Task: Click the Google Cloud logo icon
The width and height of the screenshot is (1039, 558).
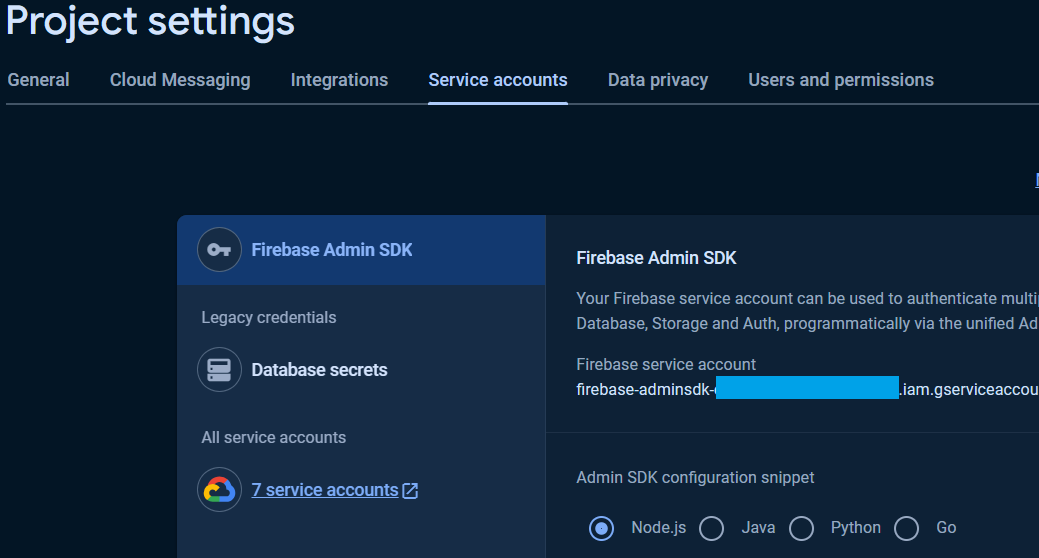Action: 219,490
